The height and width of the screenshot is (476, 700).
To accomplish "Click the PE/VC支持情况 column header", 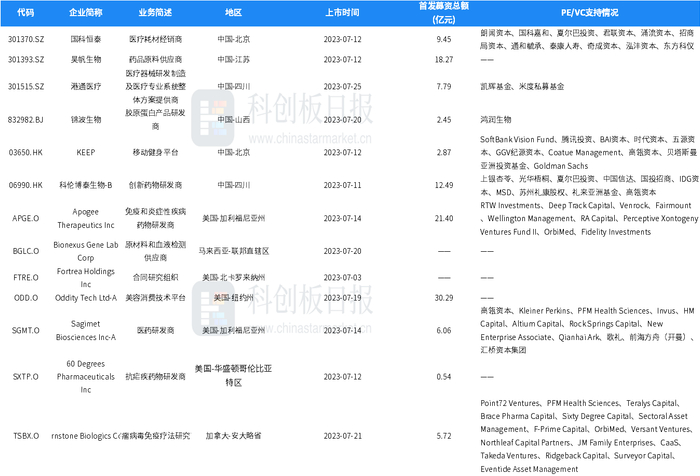I will (x=589, y=13).
